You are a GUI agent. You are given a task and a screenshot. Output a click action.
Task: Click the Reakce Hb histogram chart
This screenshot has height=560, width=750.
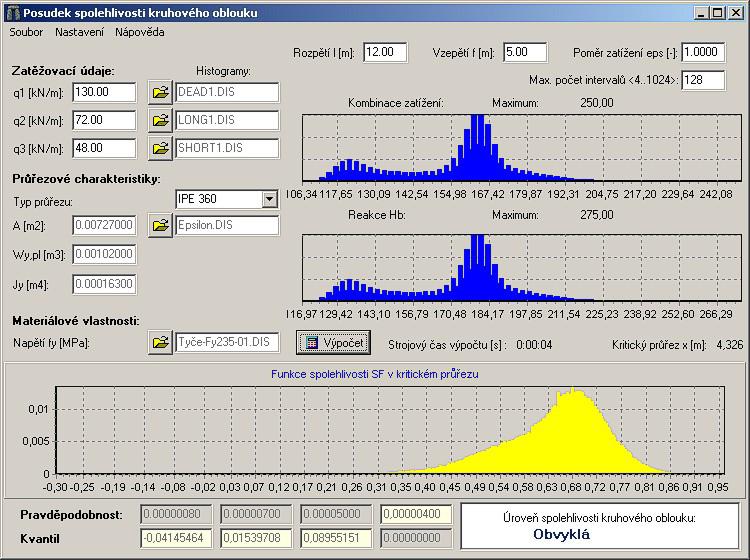click(522, 268)
